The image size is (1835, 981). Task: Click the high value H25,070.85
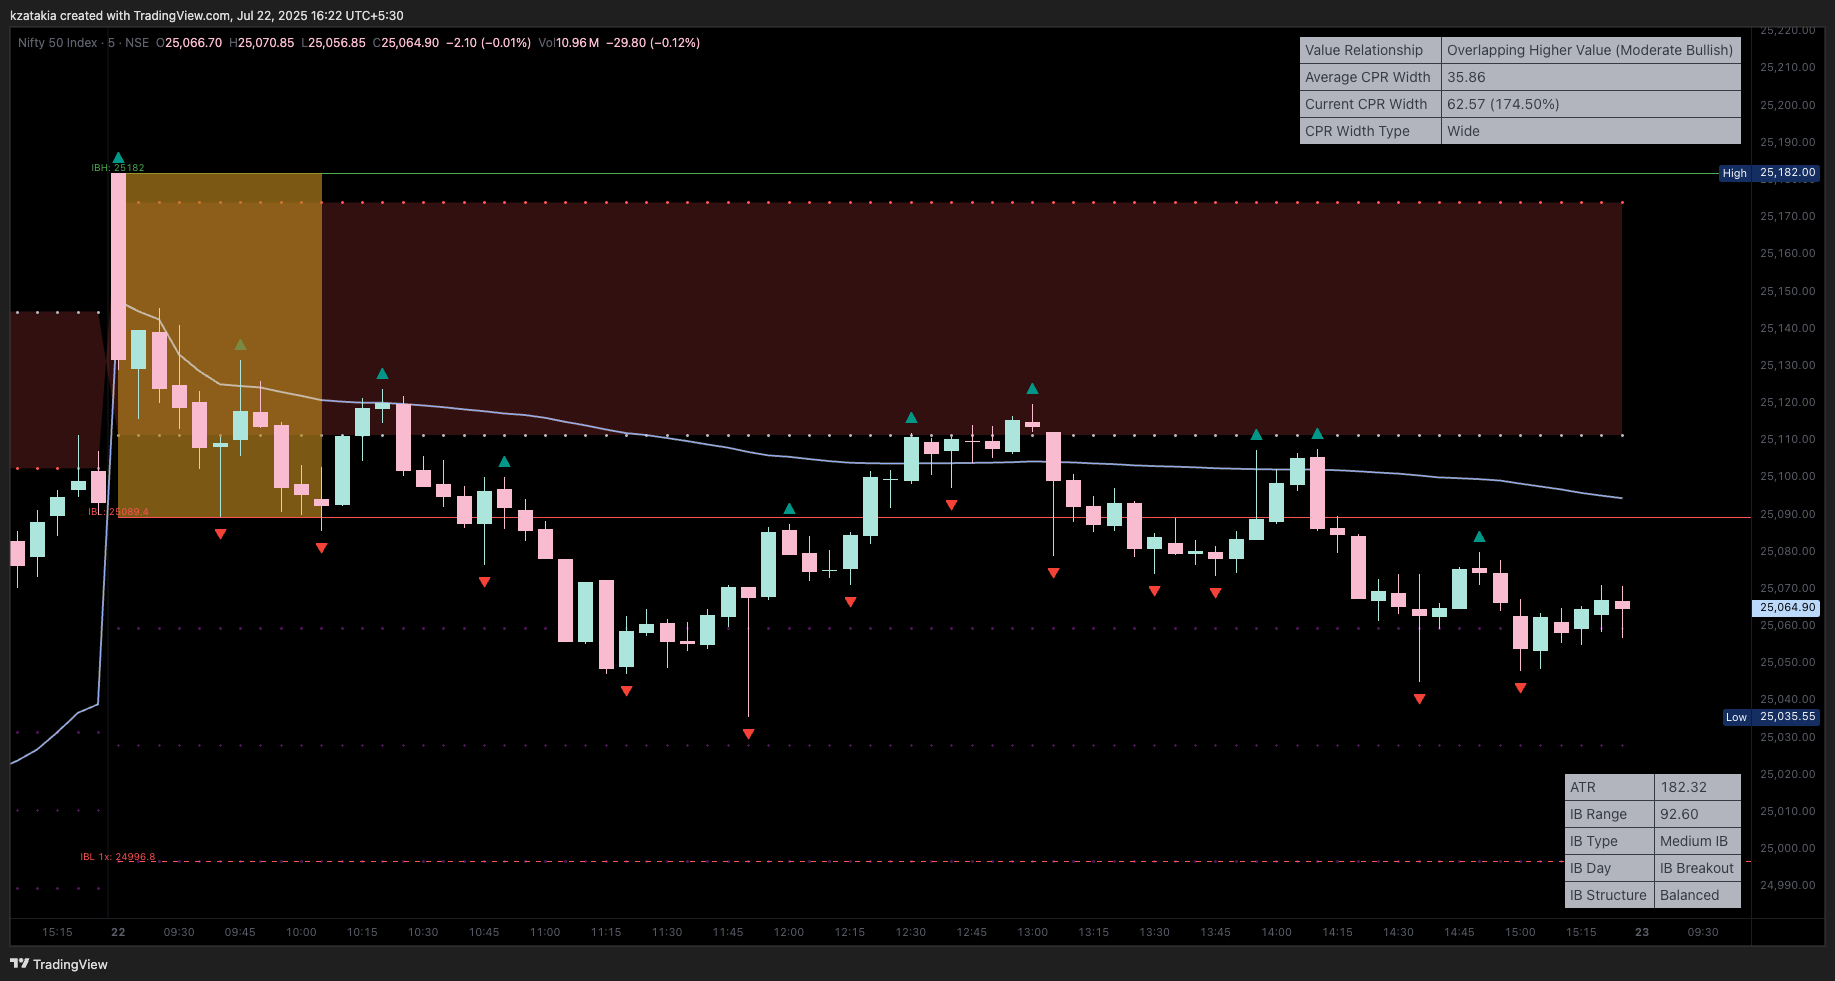[262, 43]
